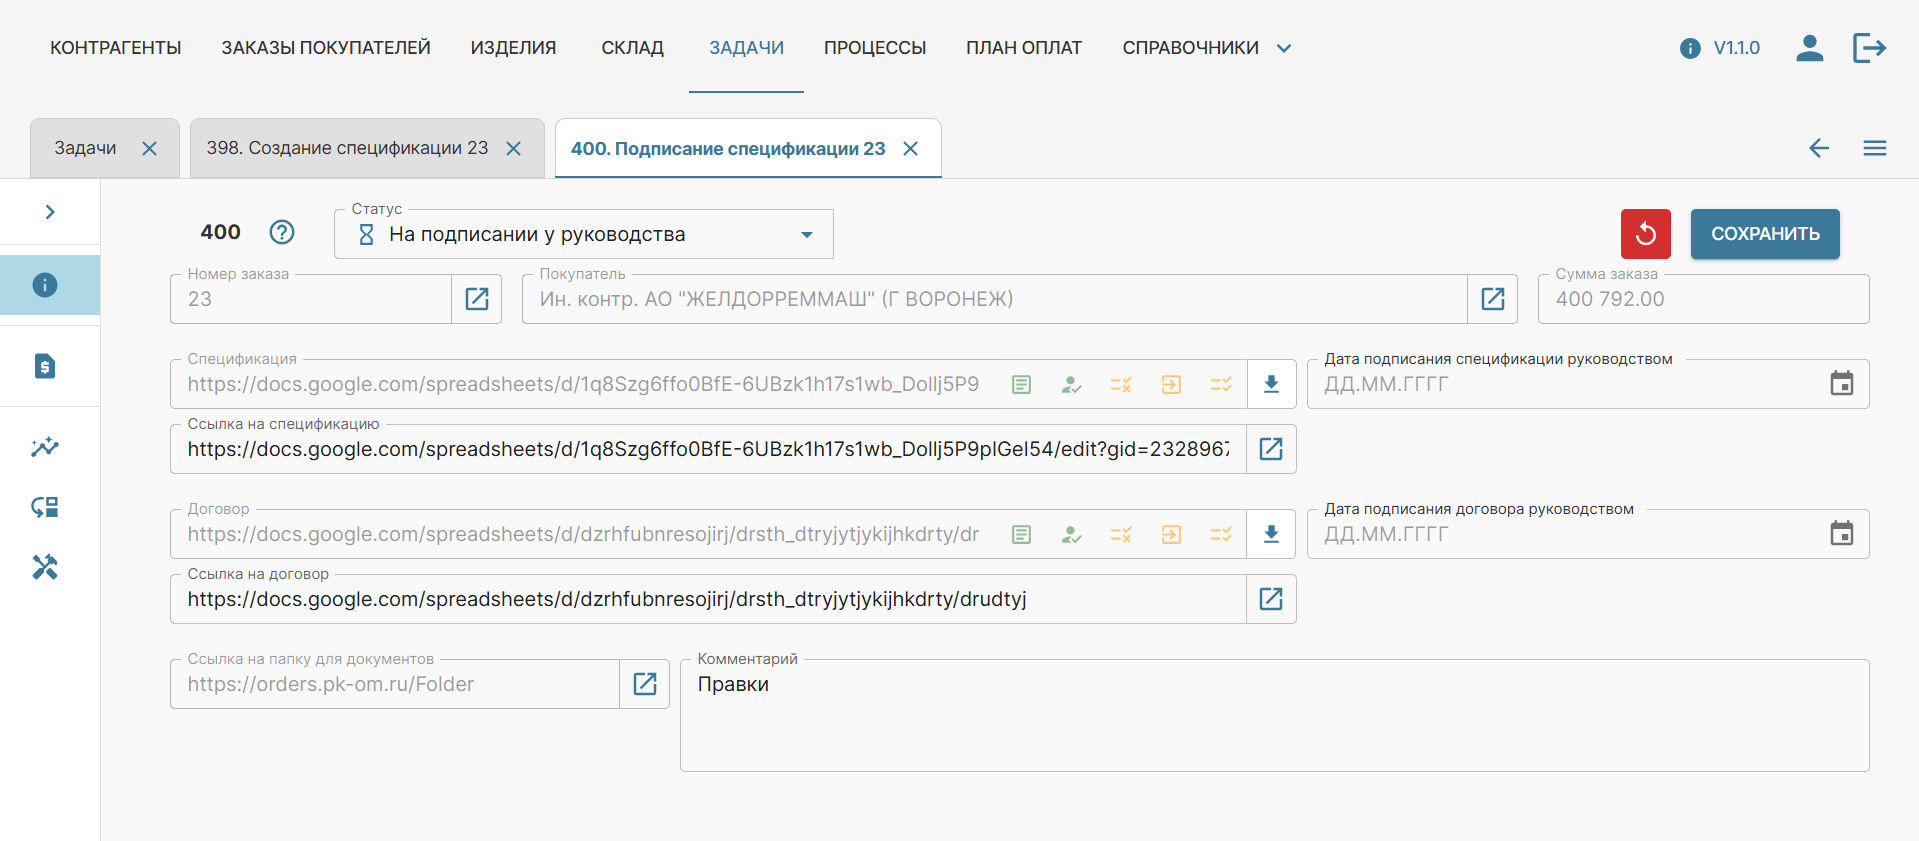Open the finance document sidebar icon

pos(45,366)
